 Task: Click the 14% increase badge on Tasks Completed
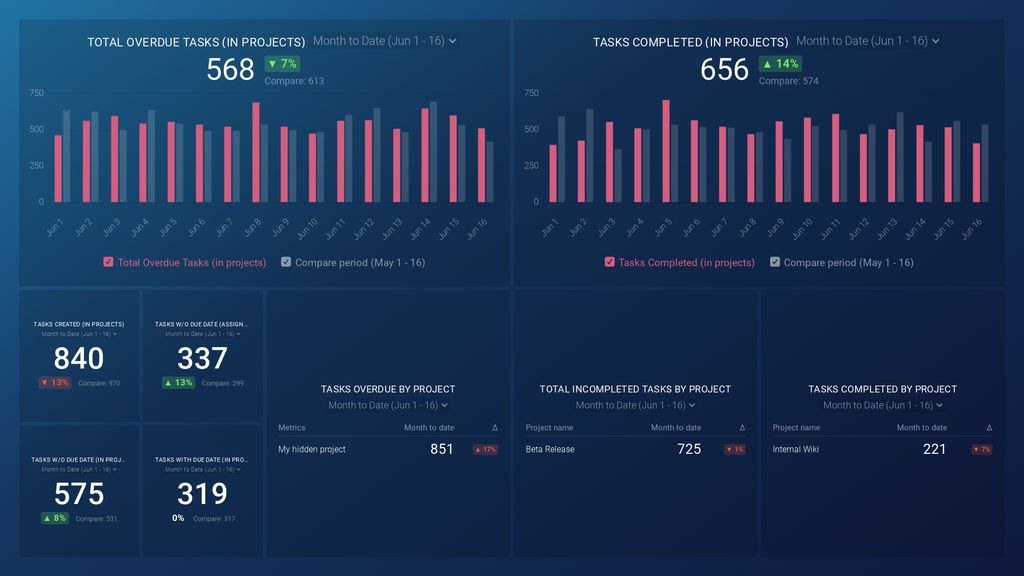tap(780, 64)
